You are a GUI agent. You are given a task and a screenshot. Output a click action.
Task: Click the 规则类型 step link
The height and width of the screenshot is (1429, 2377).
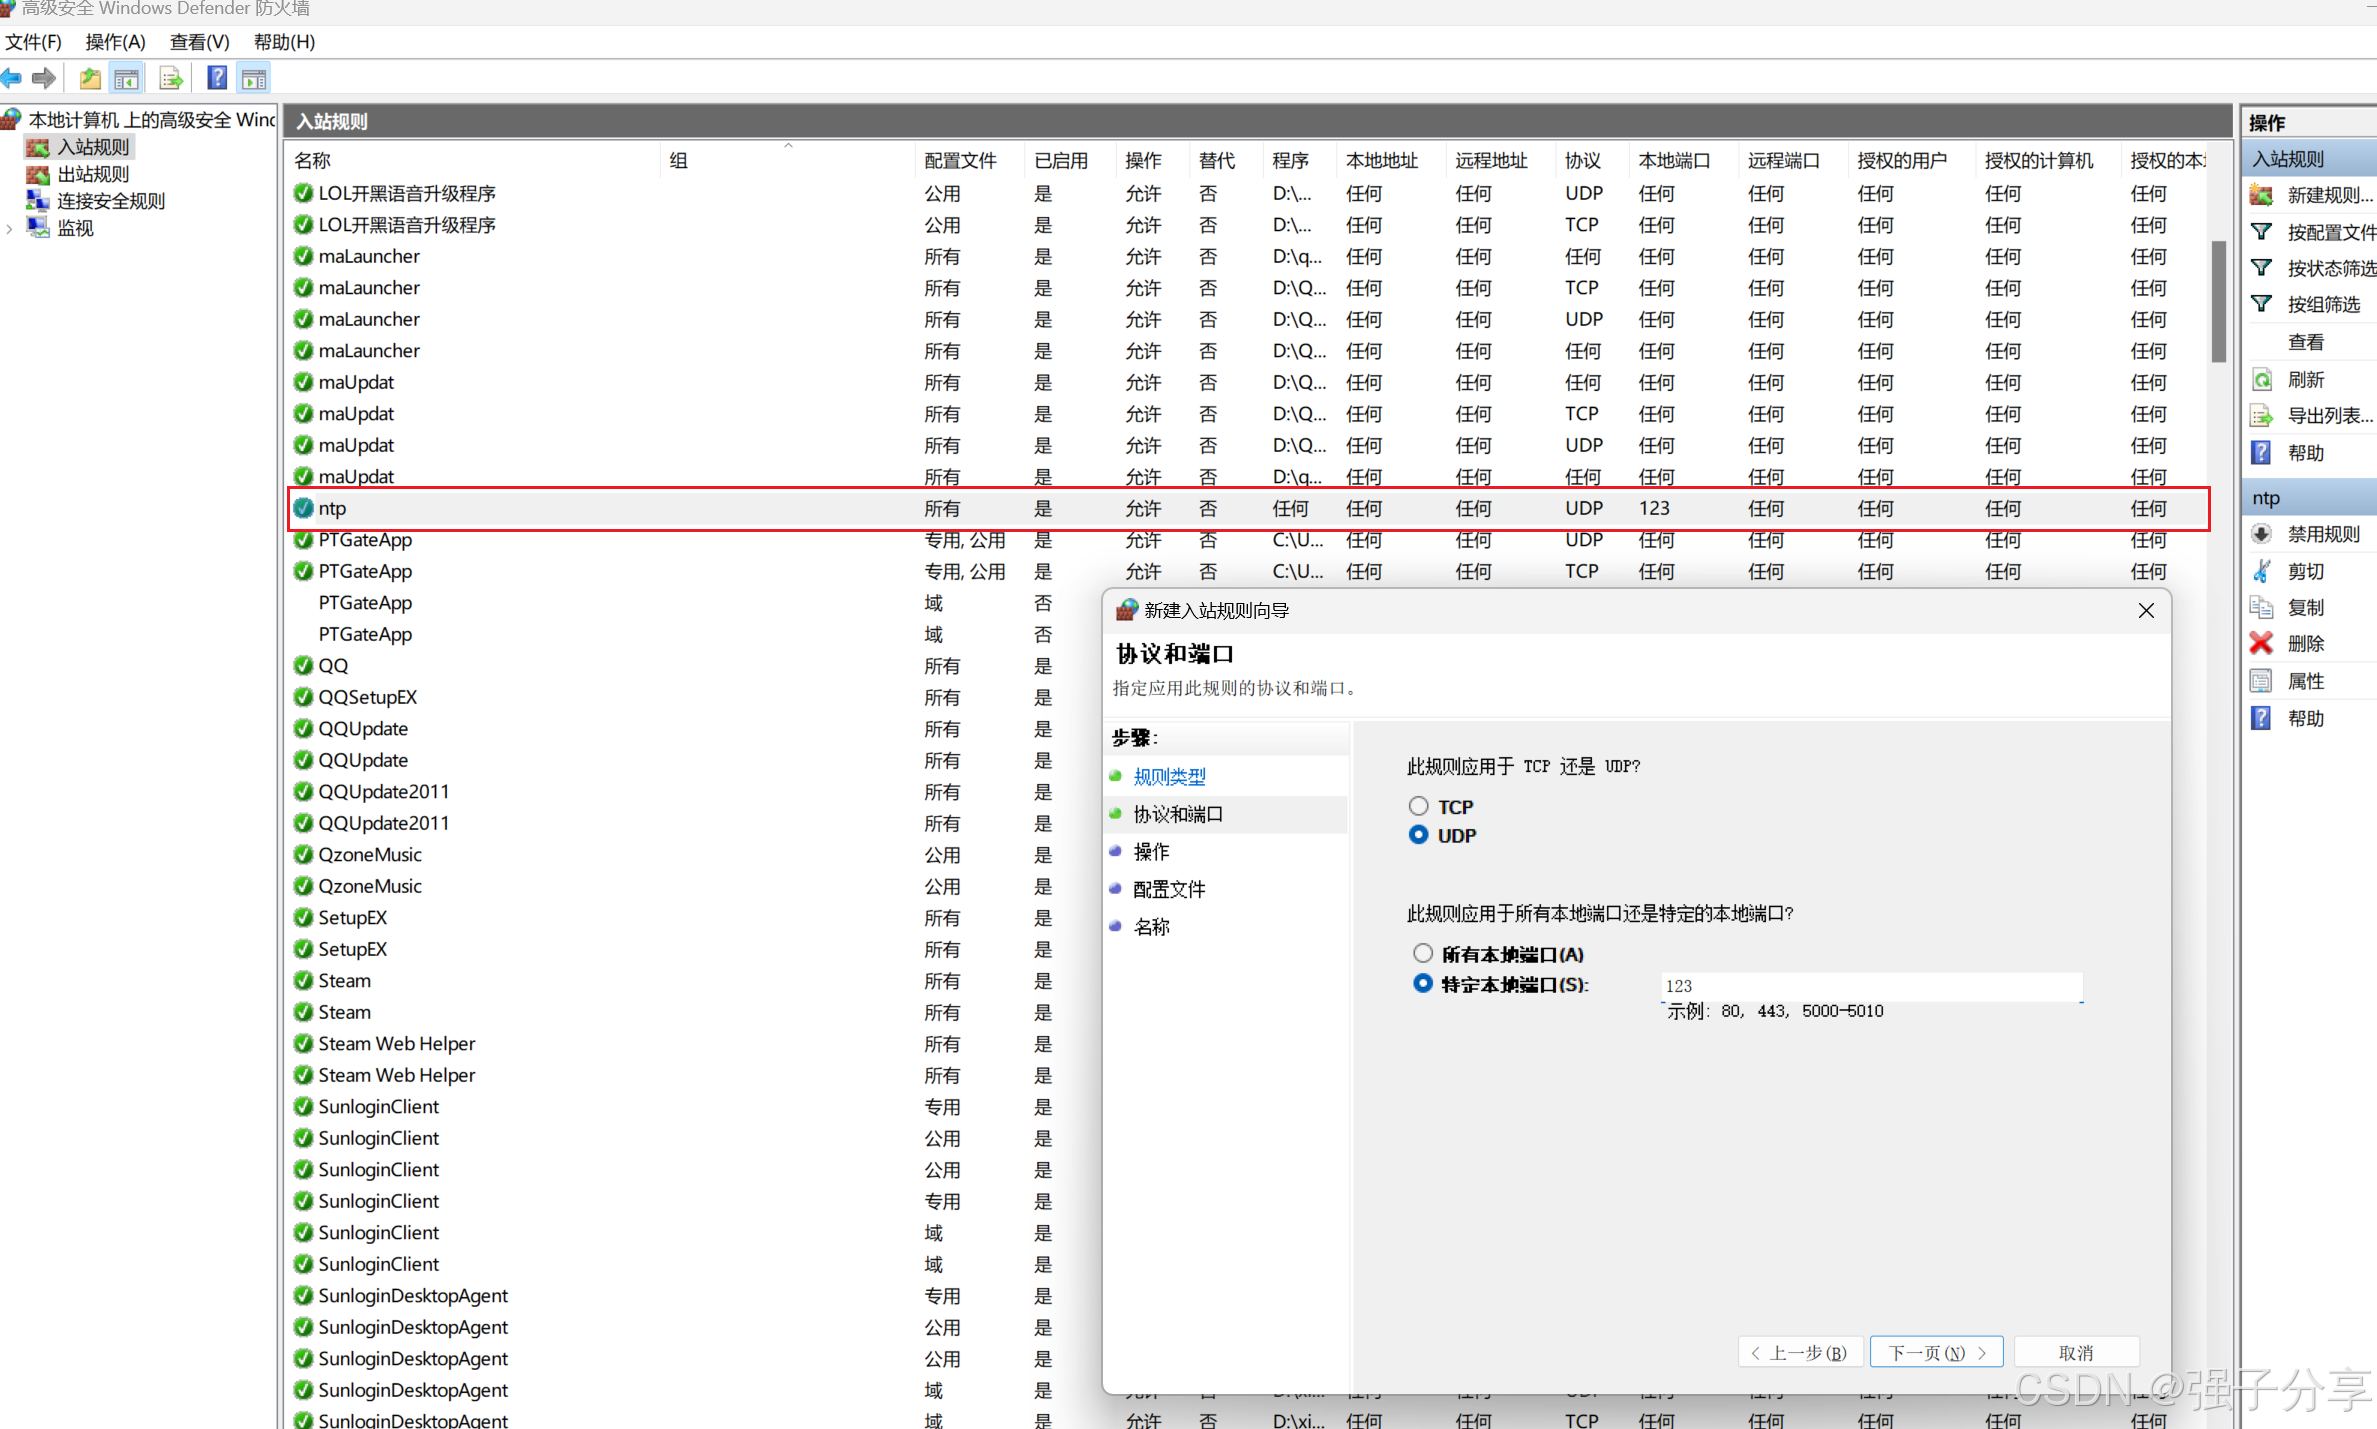pyautogui.click(x=1169, y=776)
